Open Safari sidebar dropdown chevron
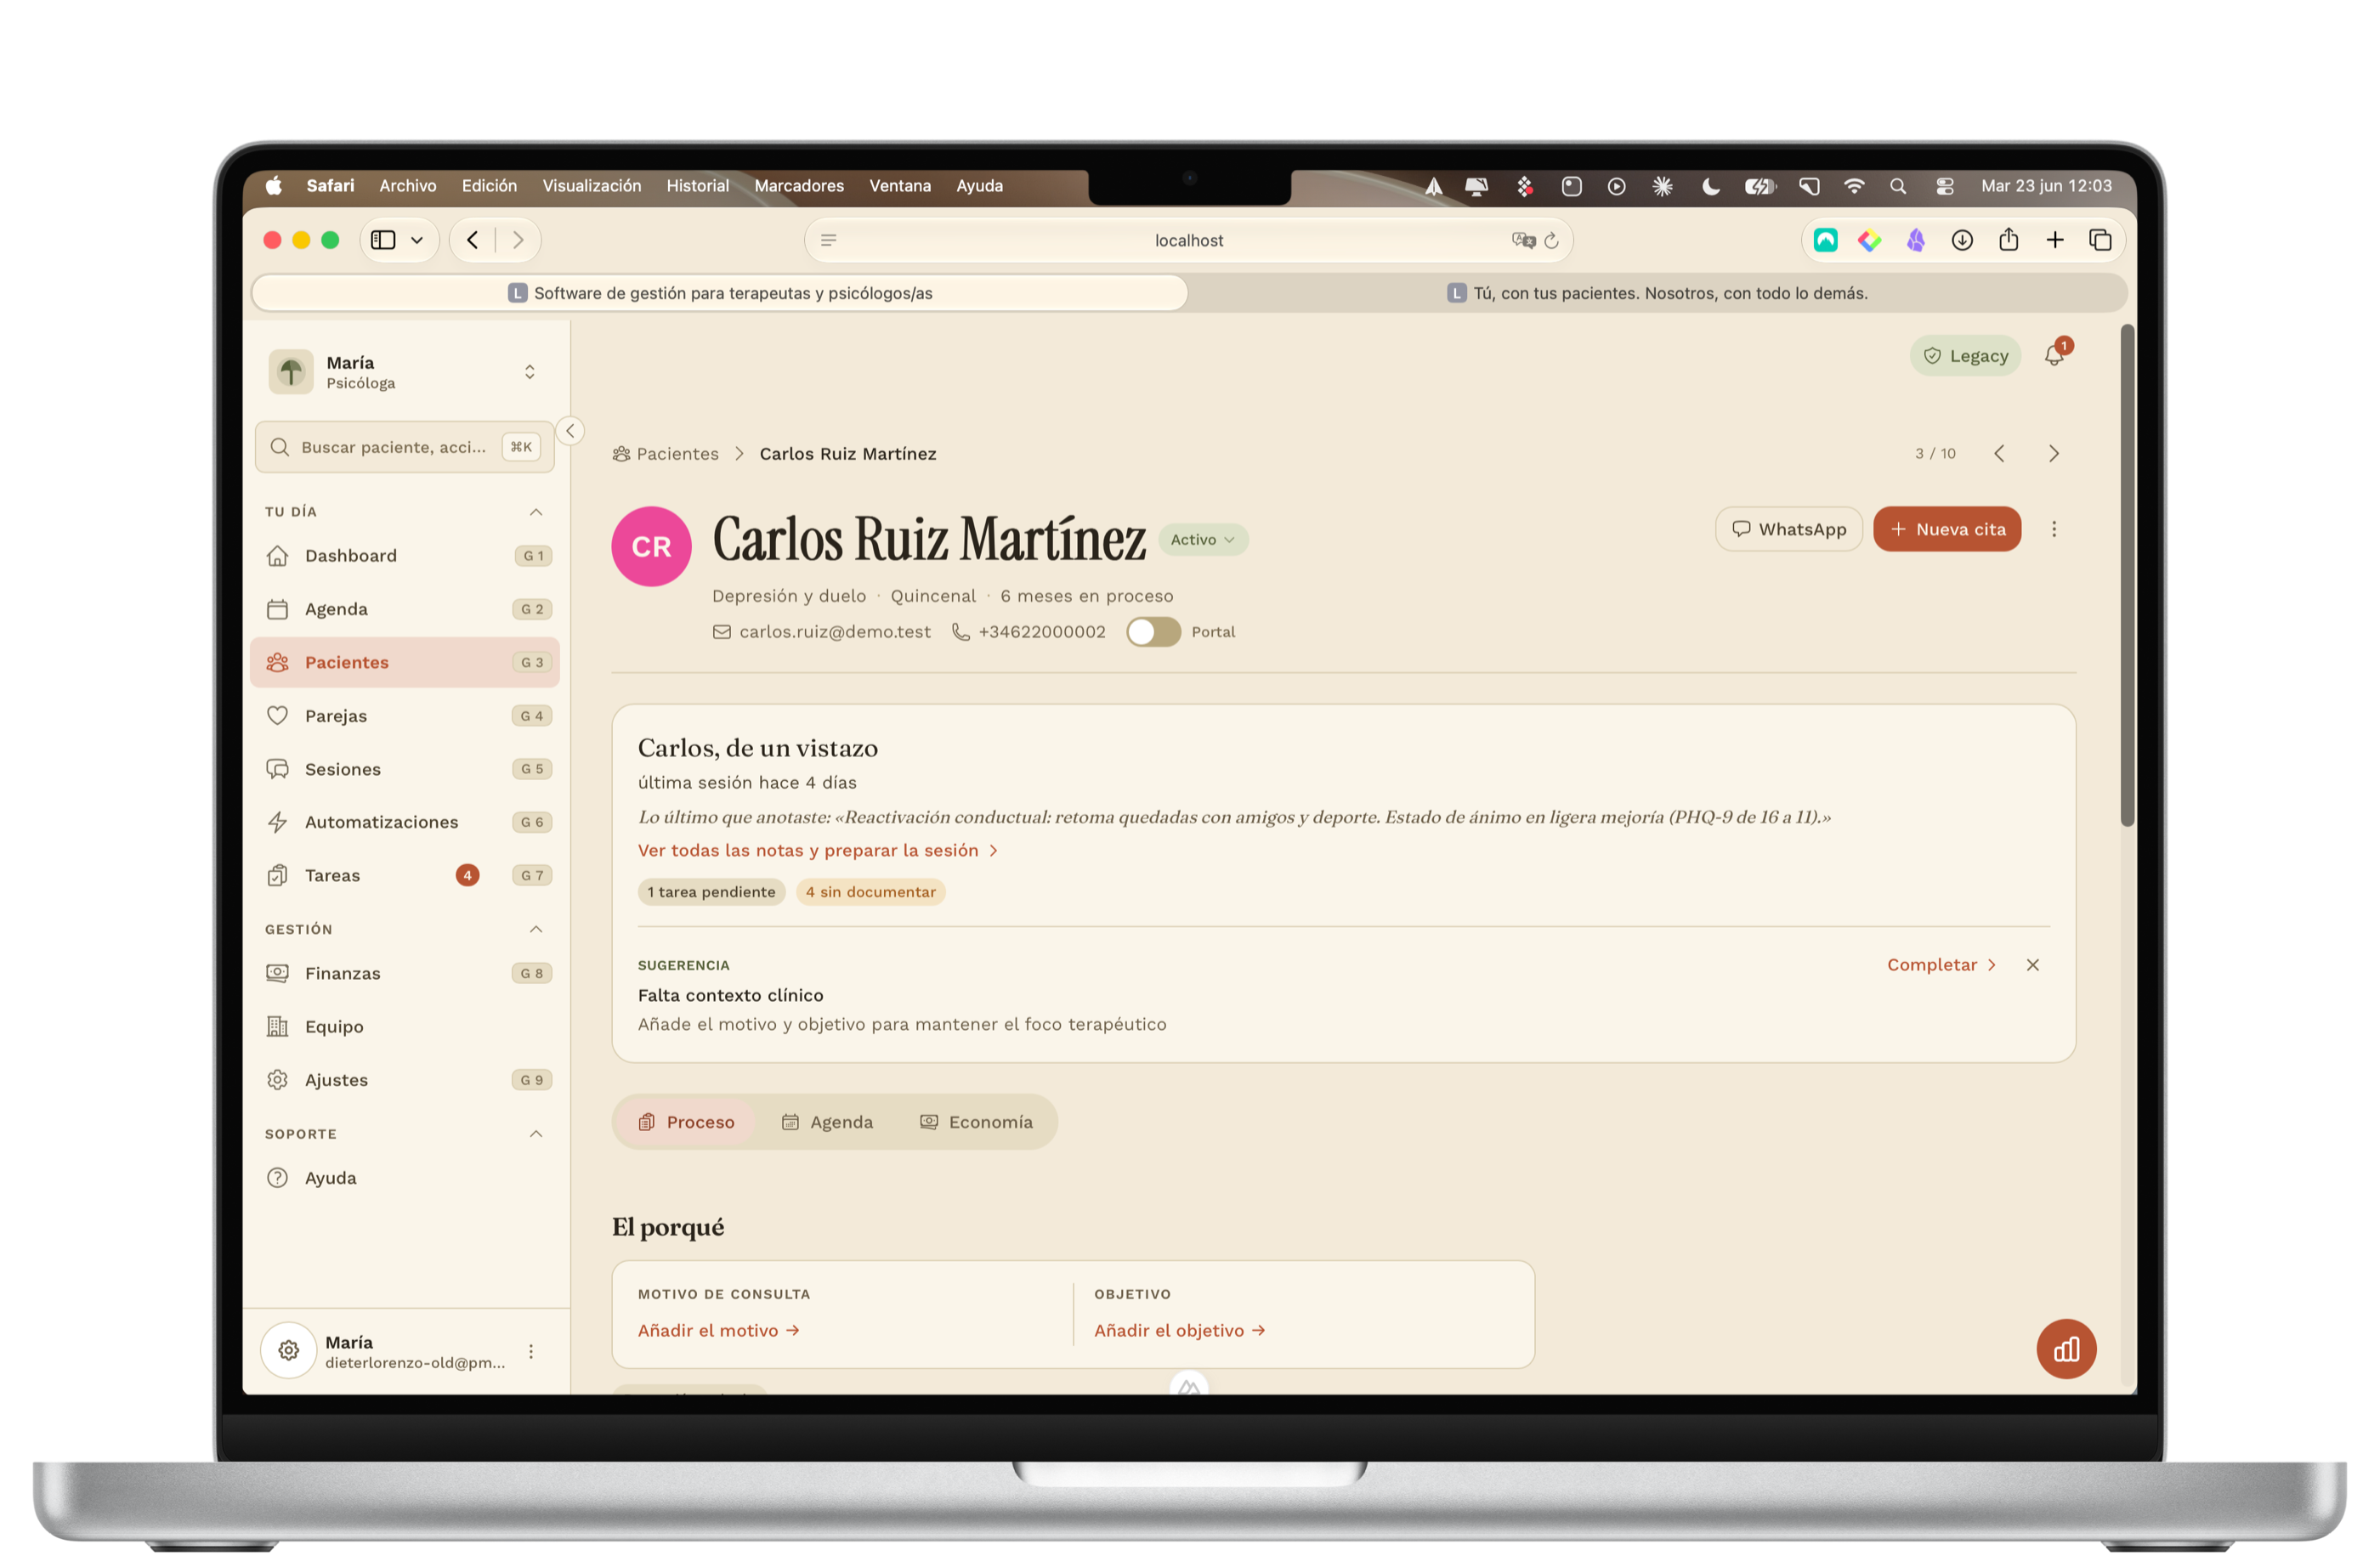Viewport: 2380px width, 1567px height. point(417,240)
